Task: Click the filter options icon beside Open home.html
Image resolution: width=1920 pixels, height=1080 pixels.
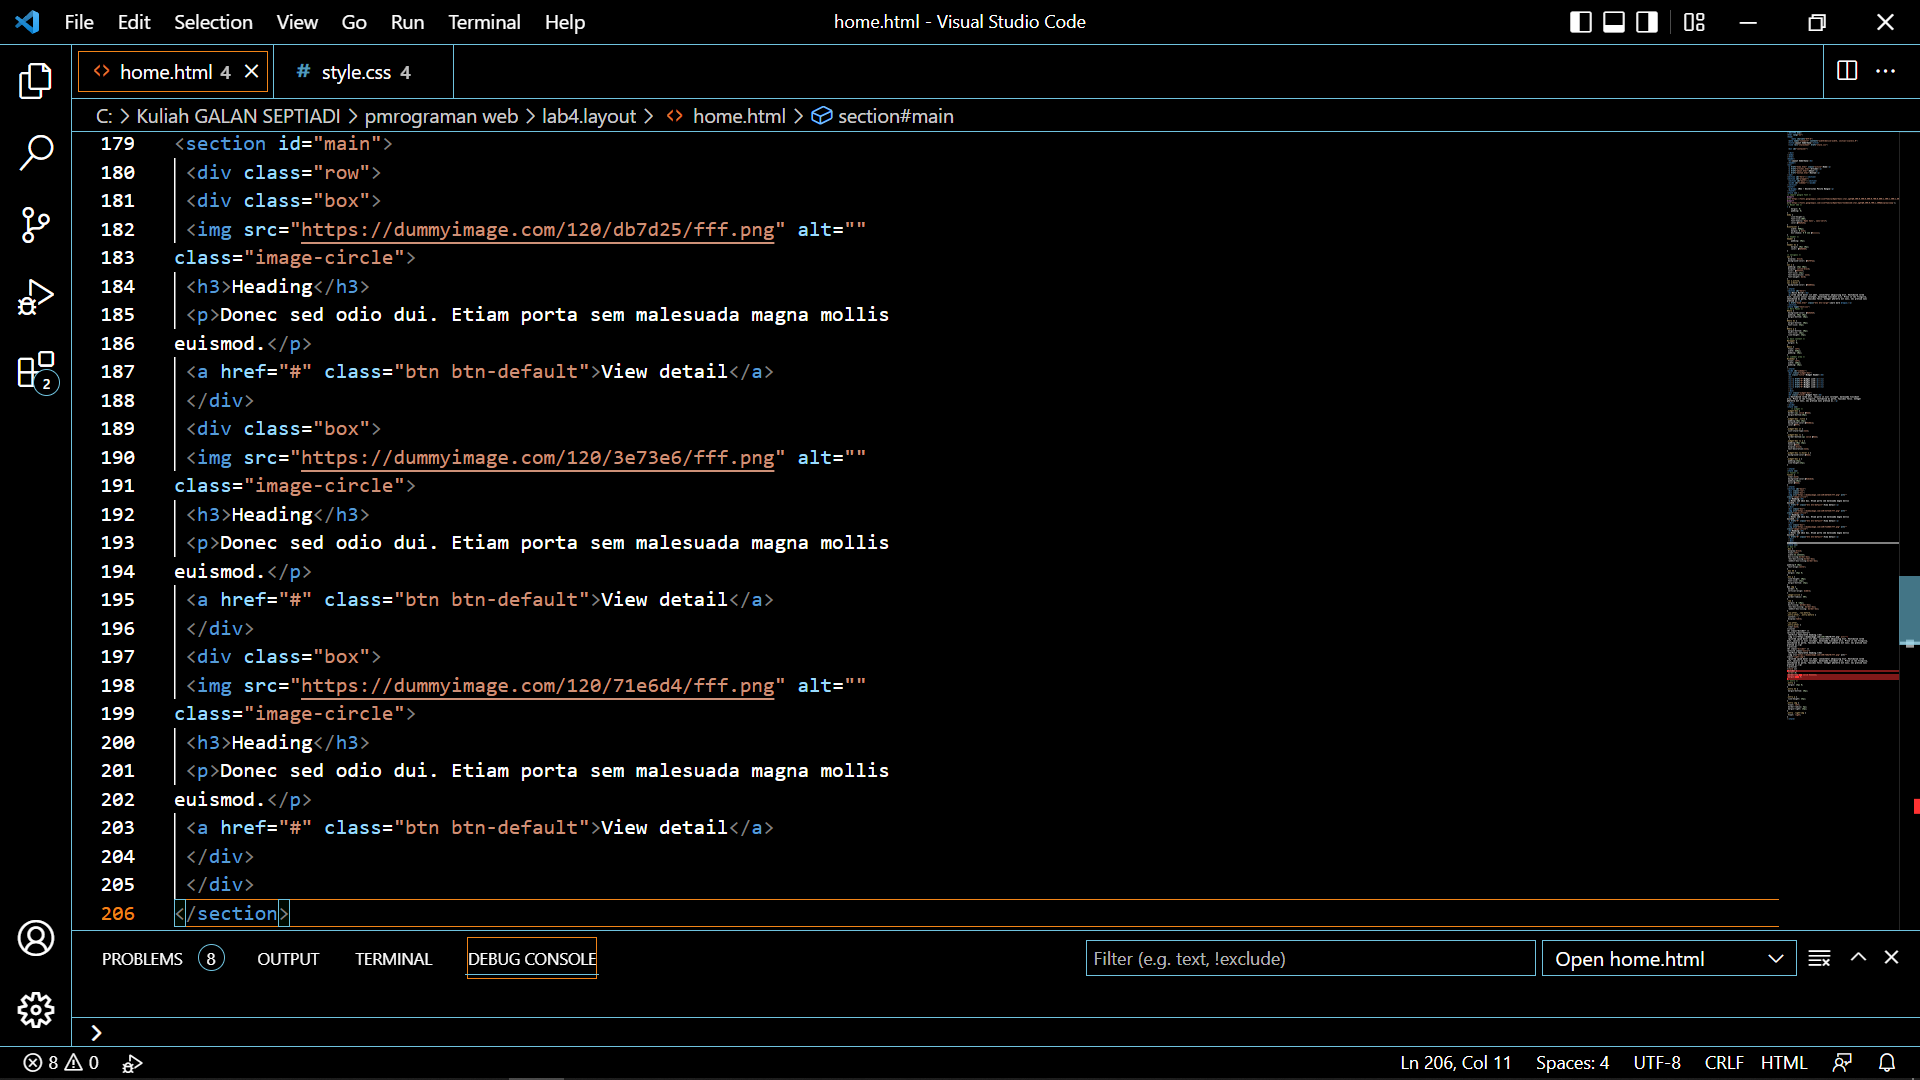Action: coord(1819,957)
